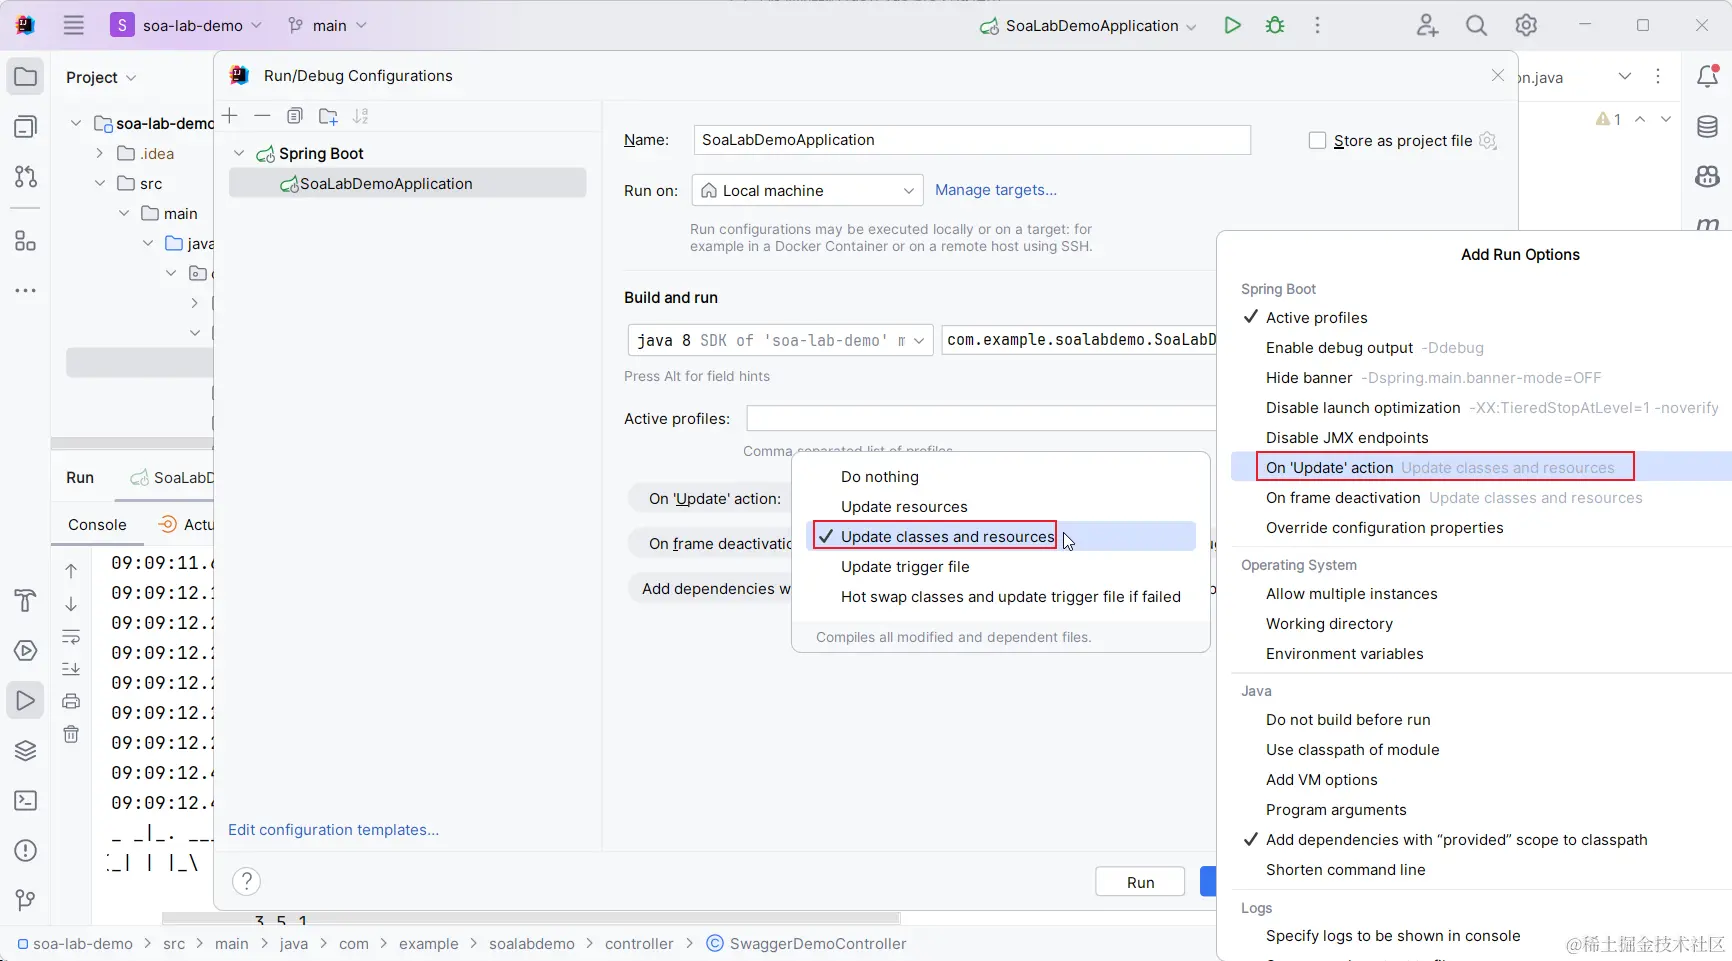The width and height of the screenshot is (1732, 961).
Task: Check the Store as project file box
Action: tap(1318, 141)
